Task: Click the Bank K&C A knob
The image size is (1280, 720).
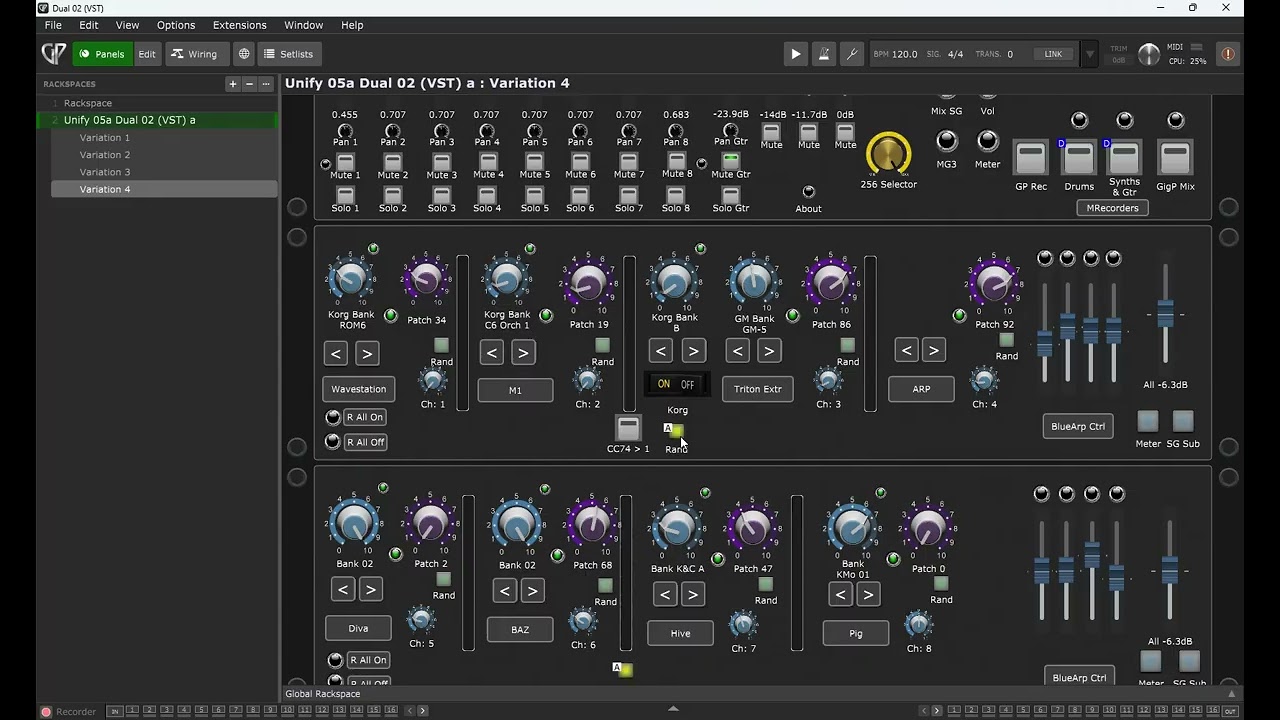Action: tap(677, 529)
